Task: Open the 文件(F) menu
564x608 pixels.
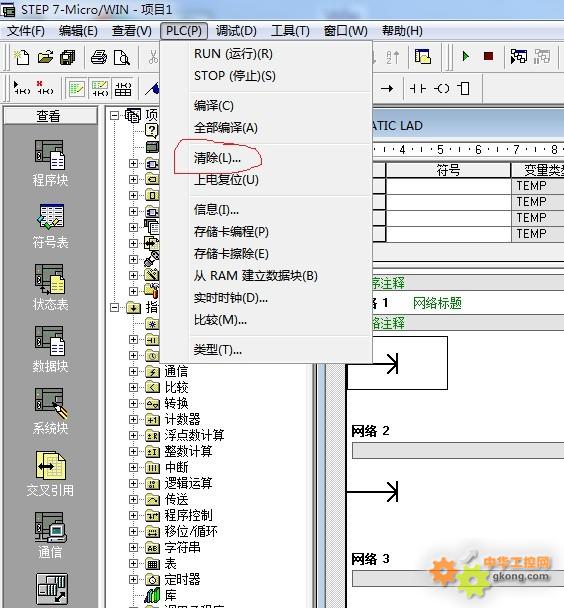Action: point(26,31)
